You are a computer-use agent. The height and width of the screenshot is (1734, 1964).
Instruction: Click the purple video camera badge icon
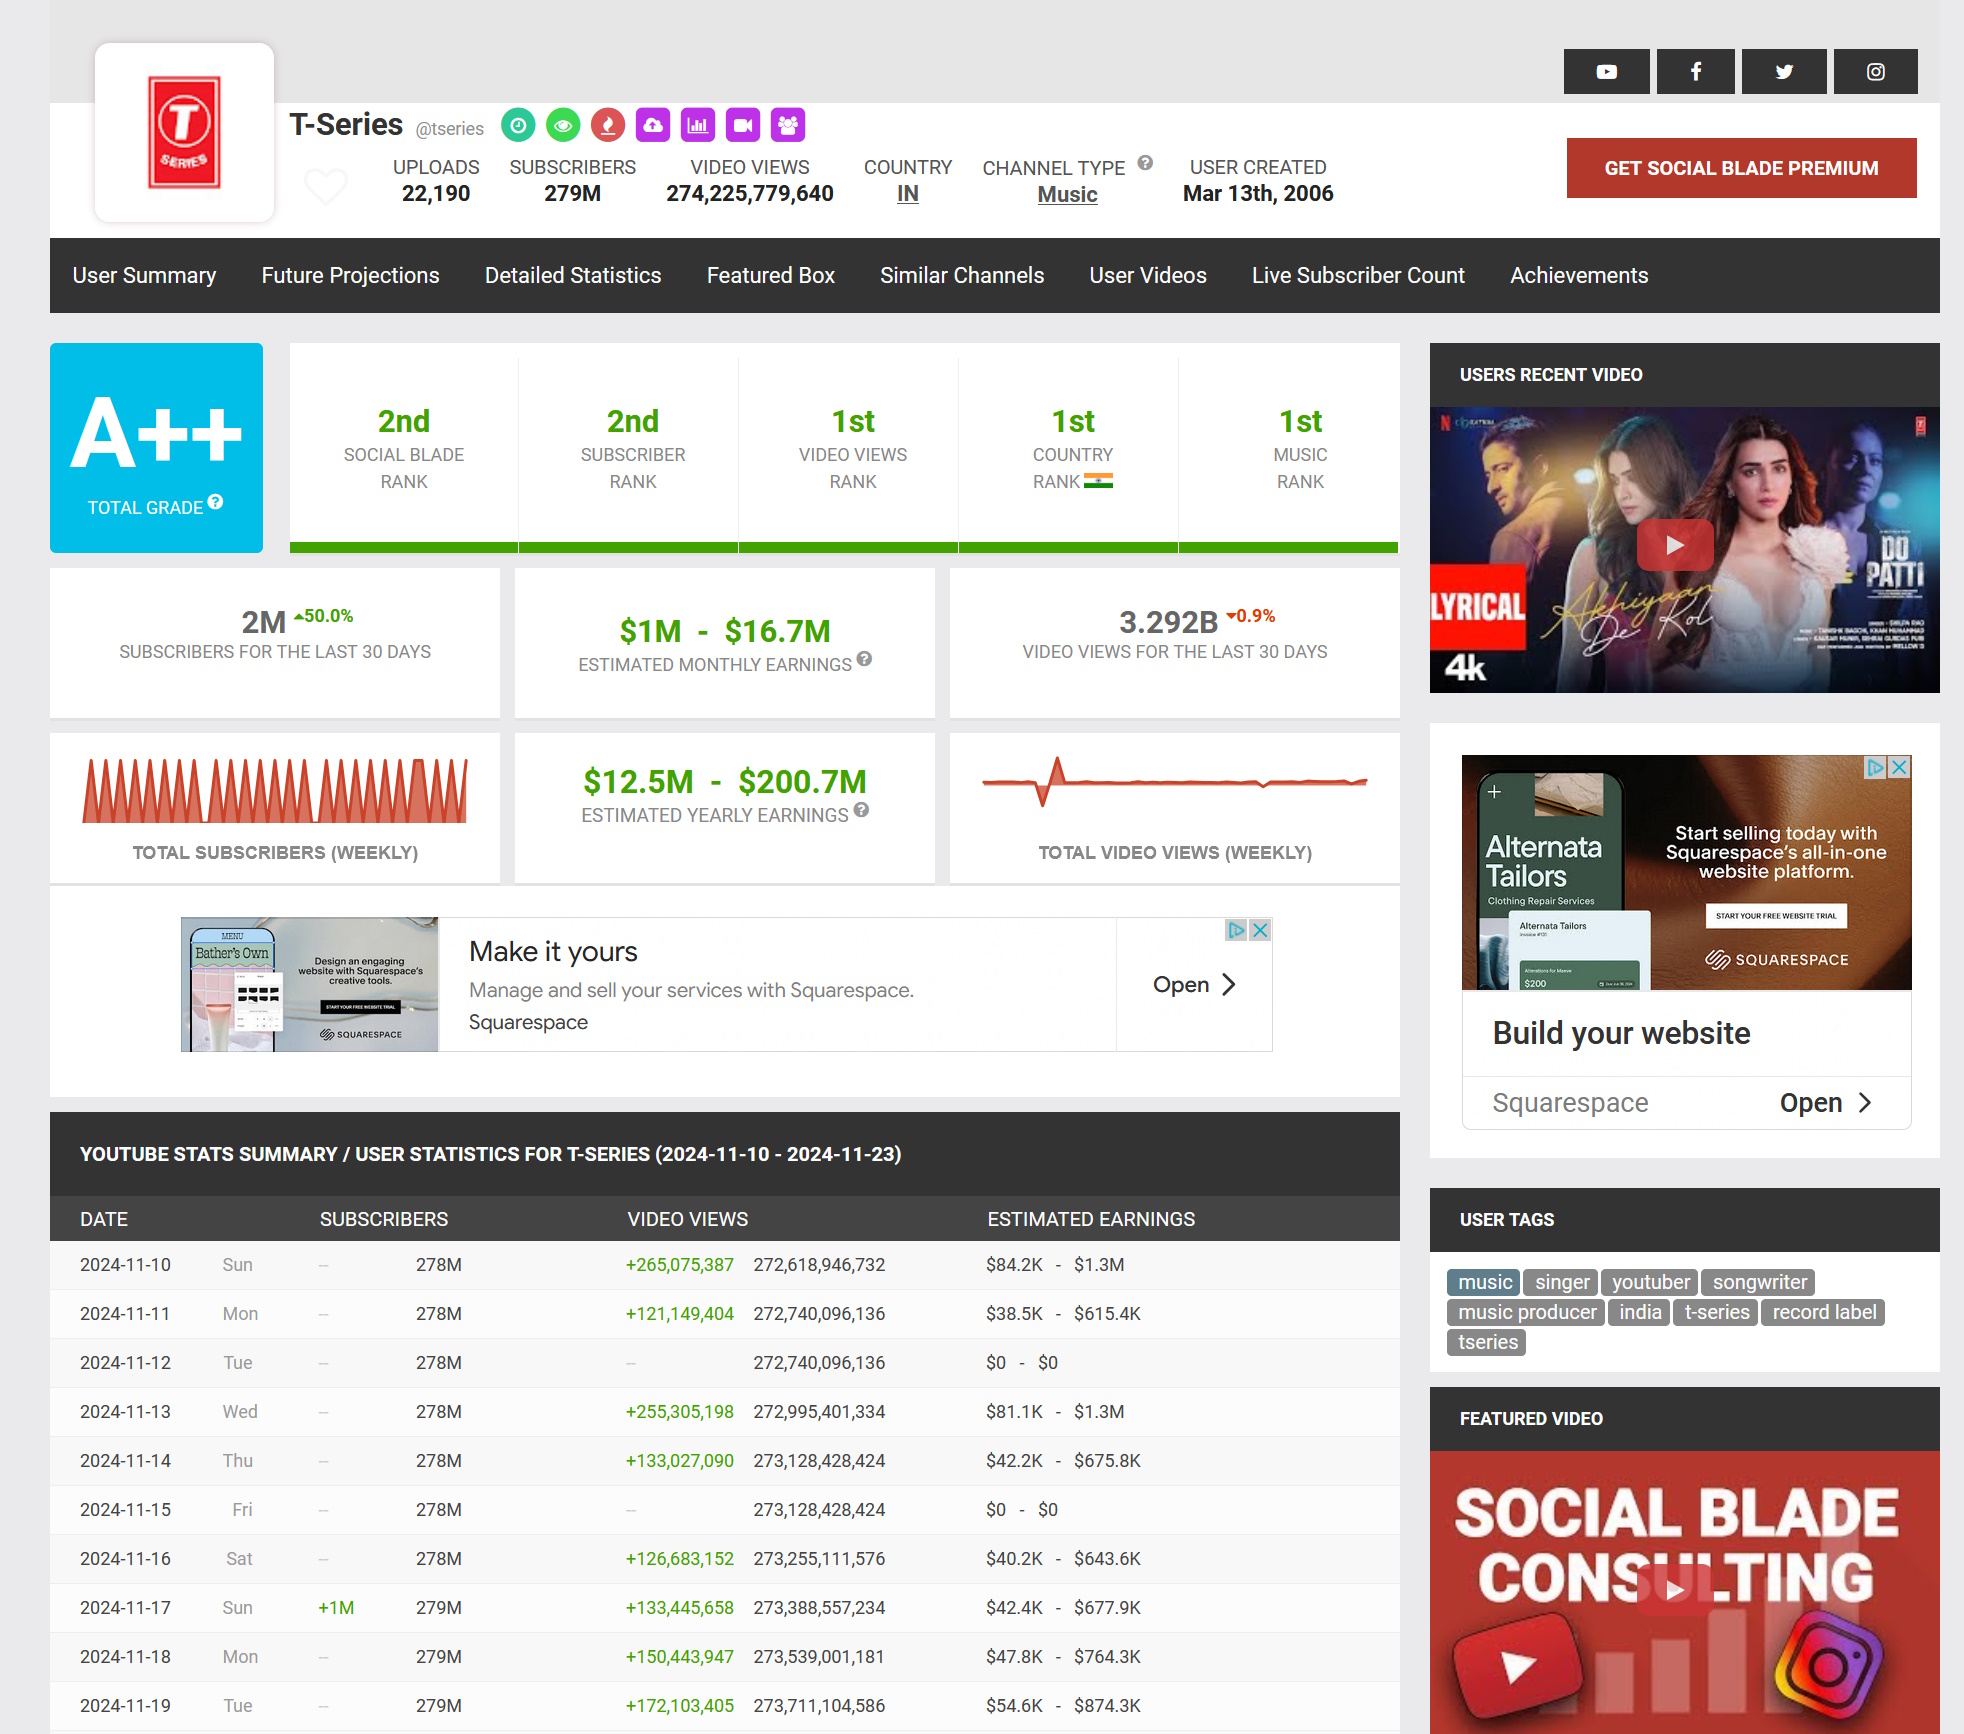[743, 125]
